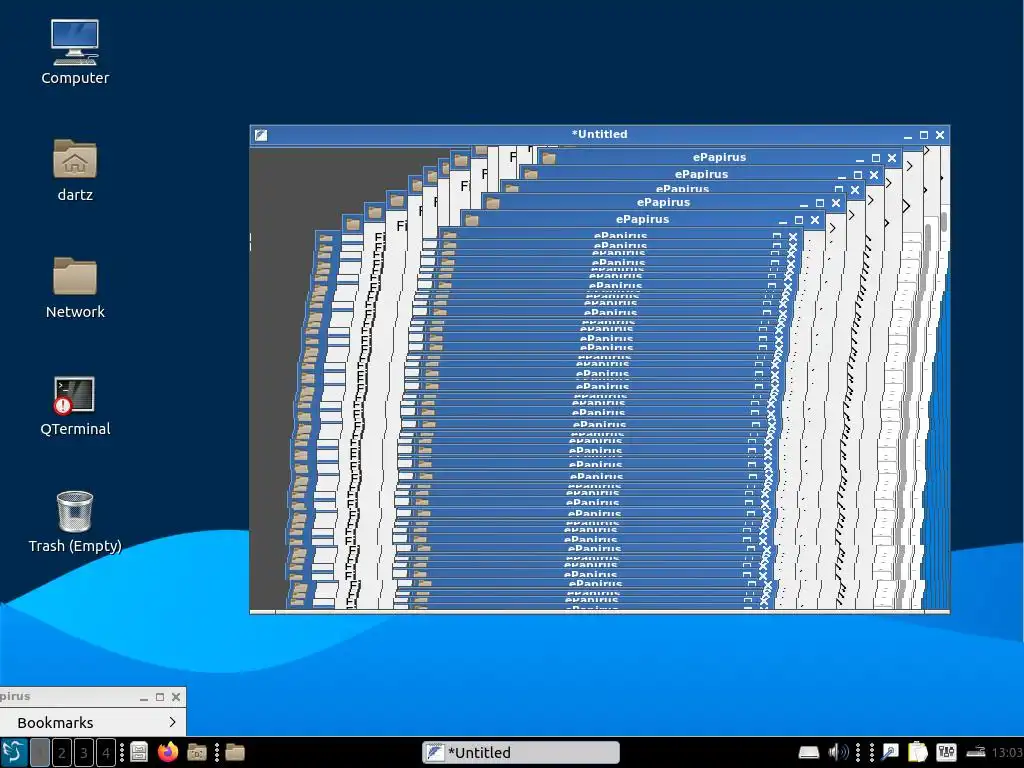Switch to virtual desktop 1 in pager
1024x768 pixels.
40,752
